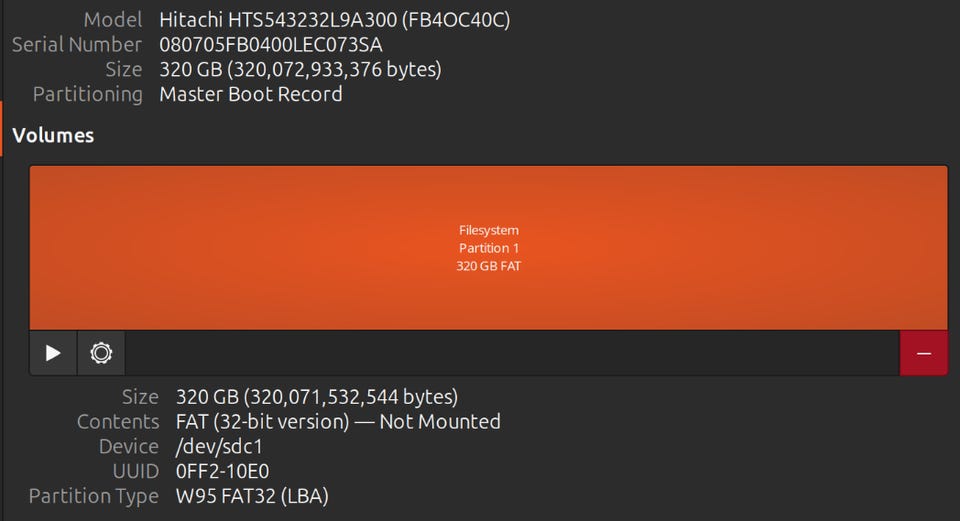Click the FAT (32-bit version) — Not Mounted text
Screen dimensions: 960x521
coord(338,422)
